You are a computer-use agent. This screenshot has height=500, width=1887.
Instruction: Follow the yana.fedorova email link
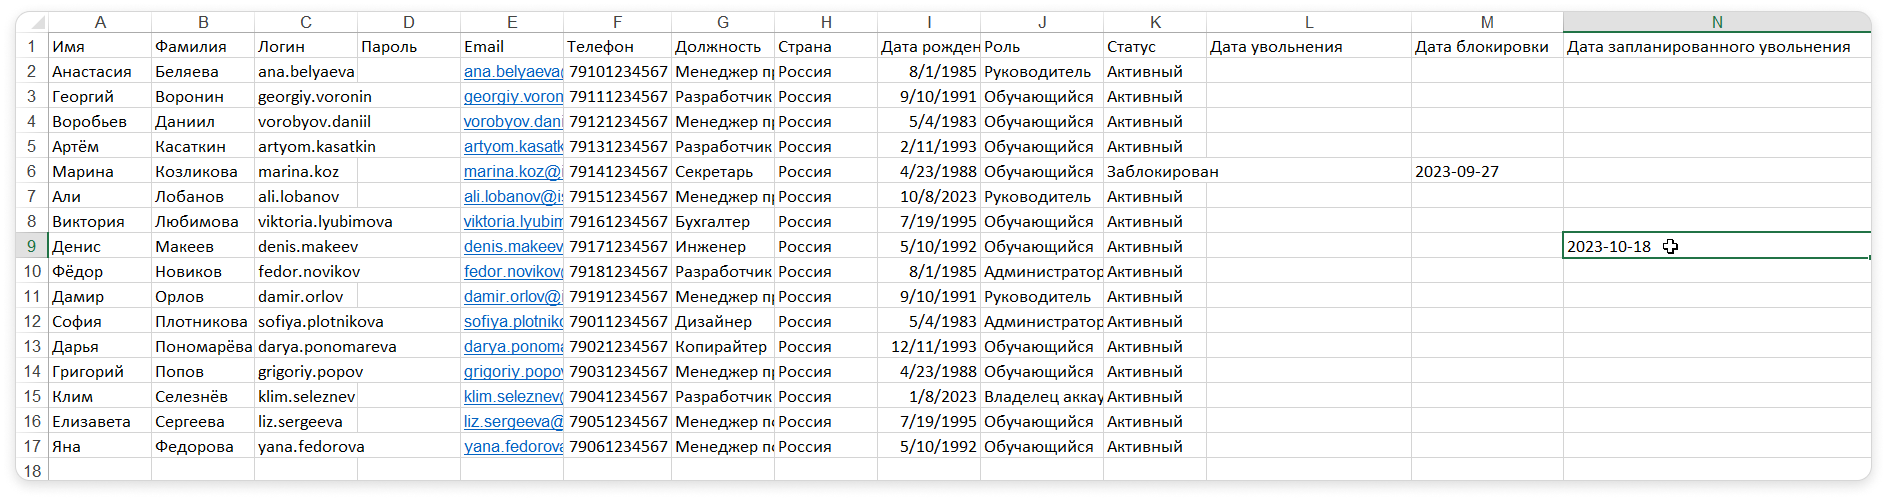point(513,446)
